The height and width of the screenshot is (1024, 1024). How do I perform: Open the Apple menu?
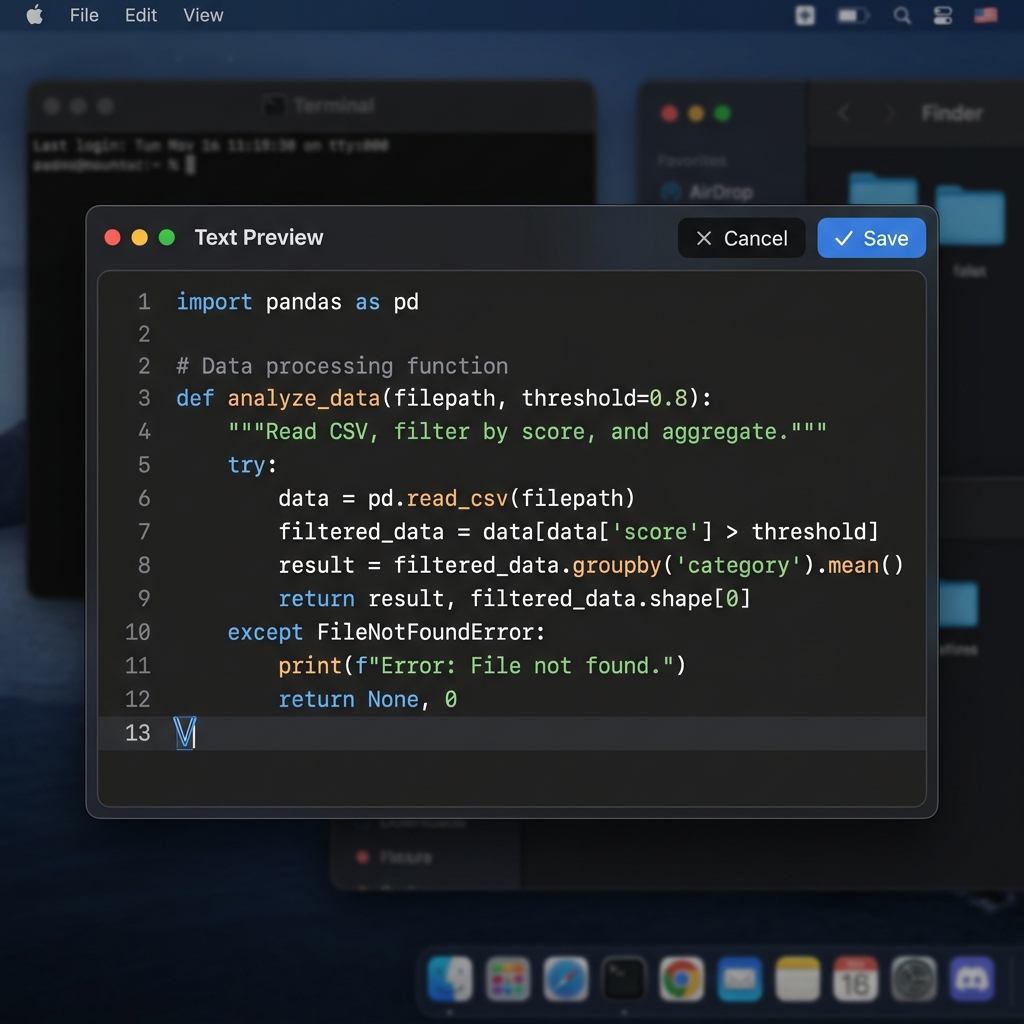34,15
